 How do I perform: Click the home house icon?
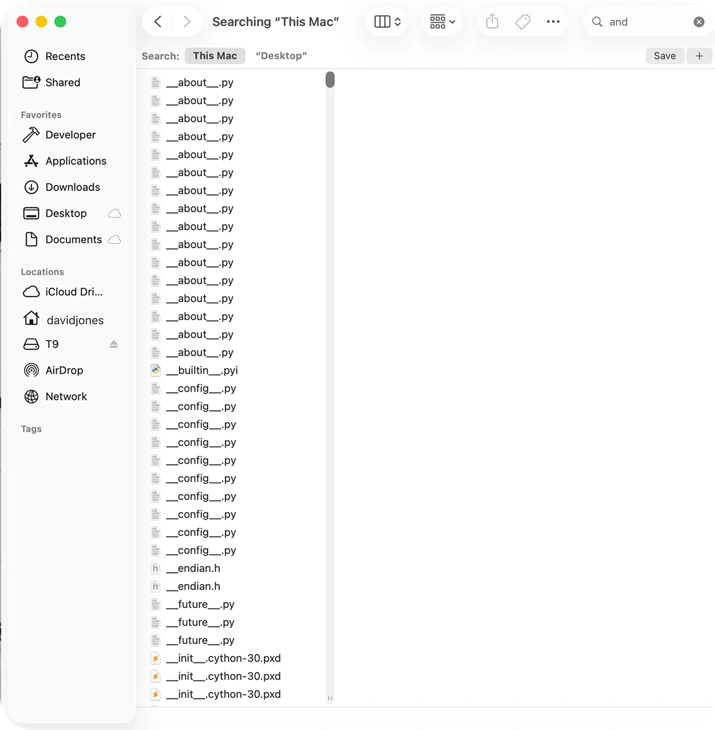(31, 318)
